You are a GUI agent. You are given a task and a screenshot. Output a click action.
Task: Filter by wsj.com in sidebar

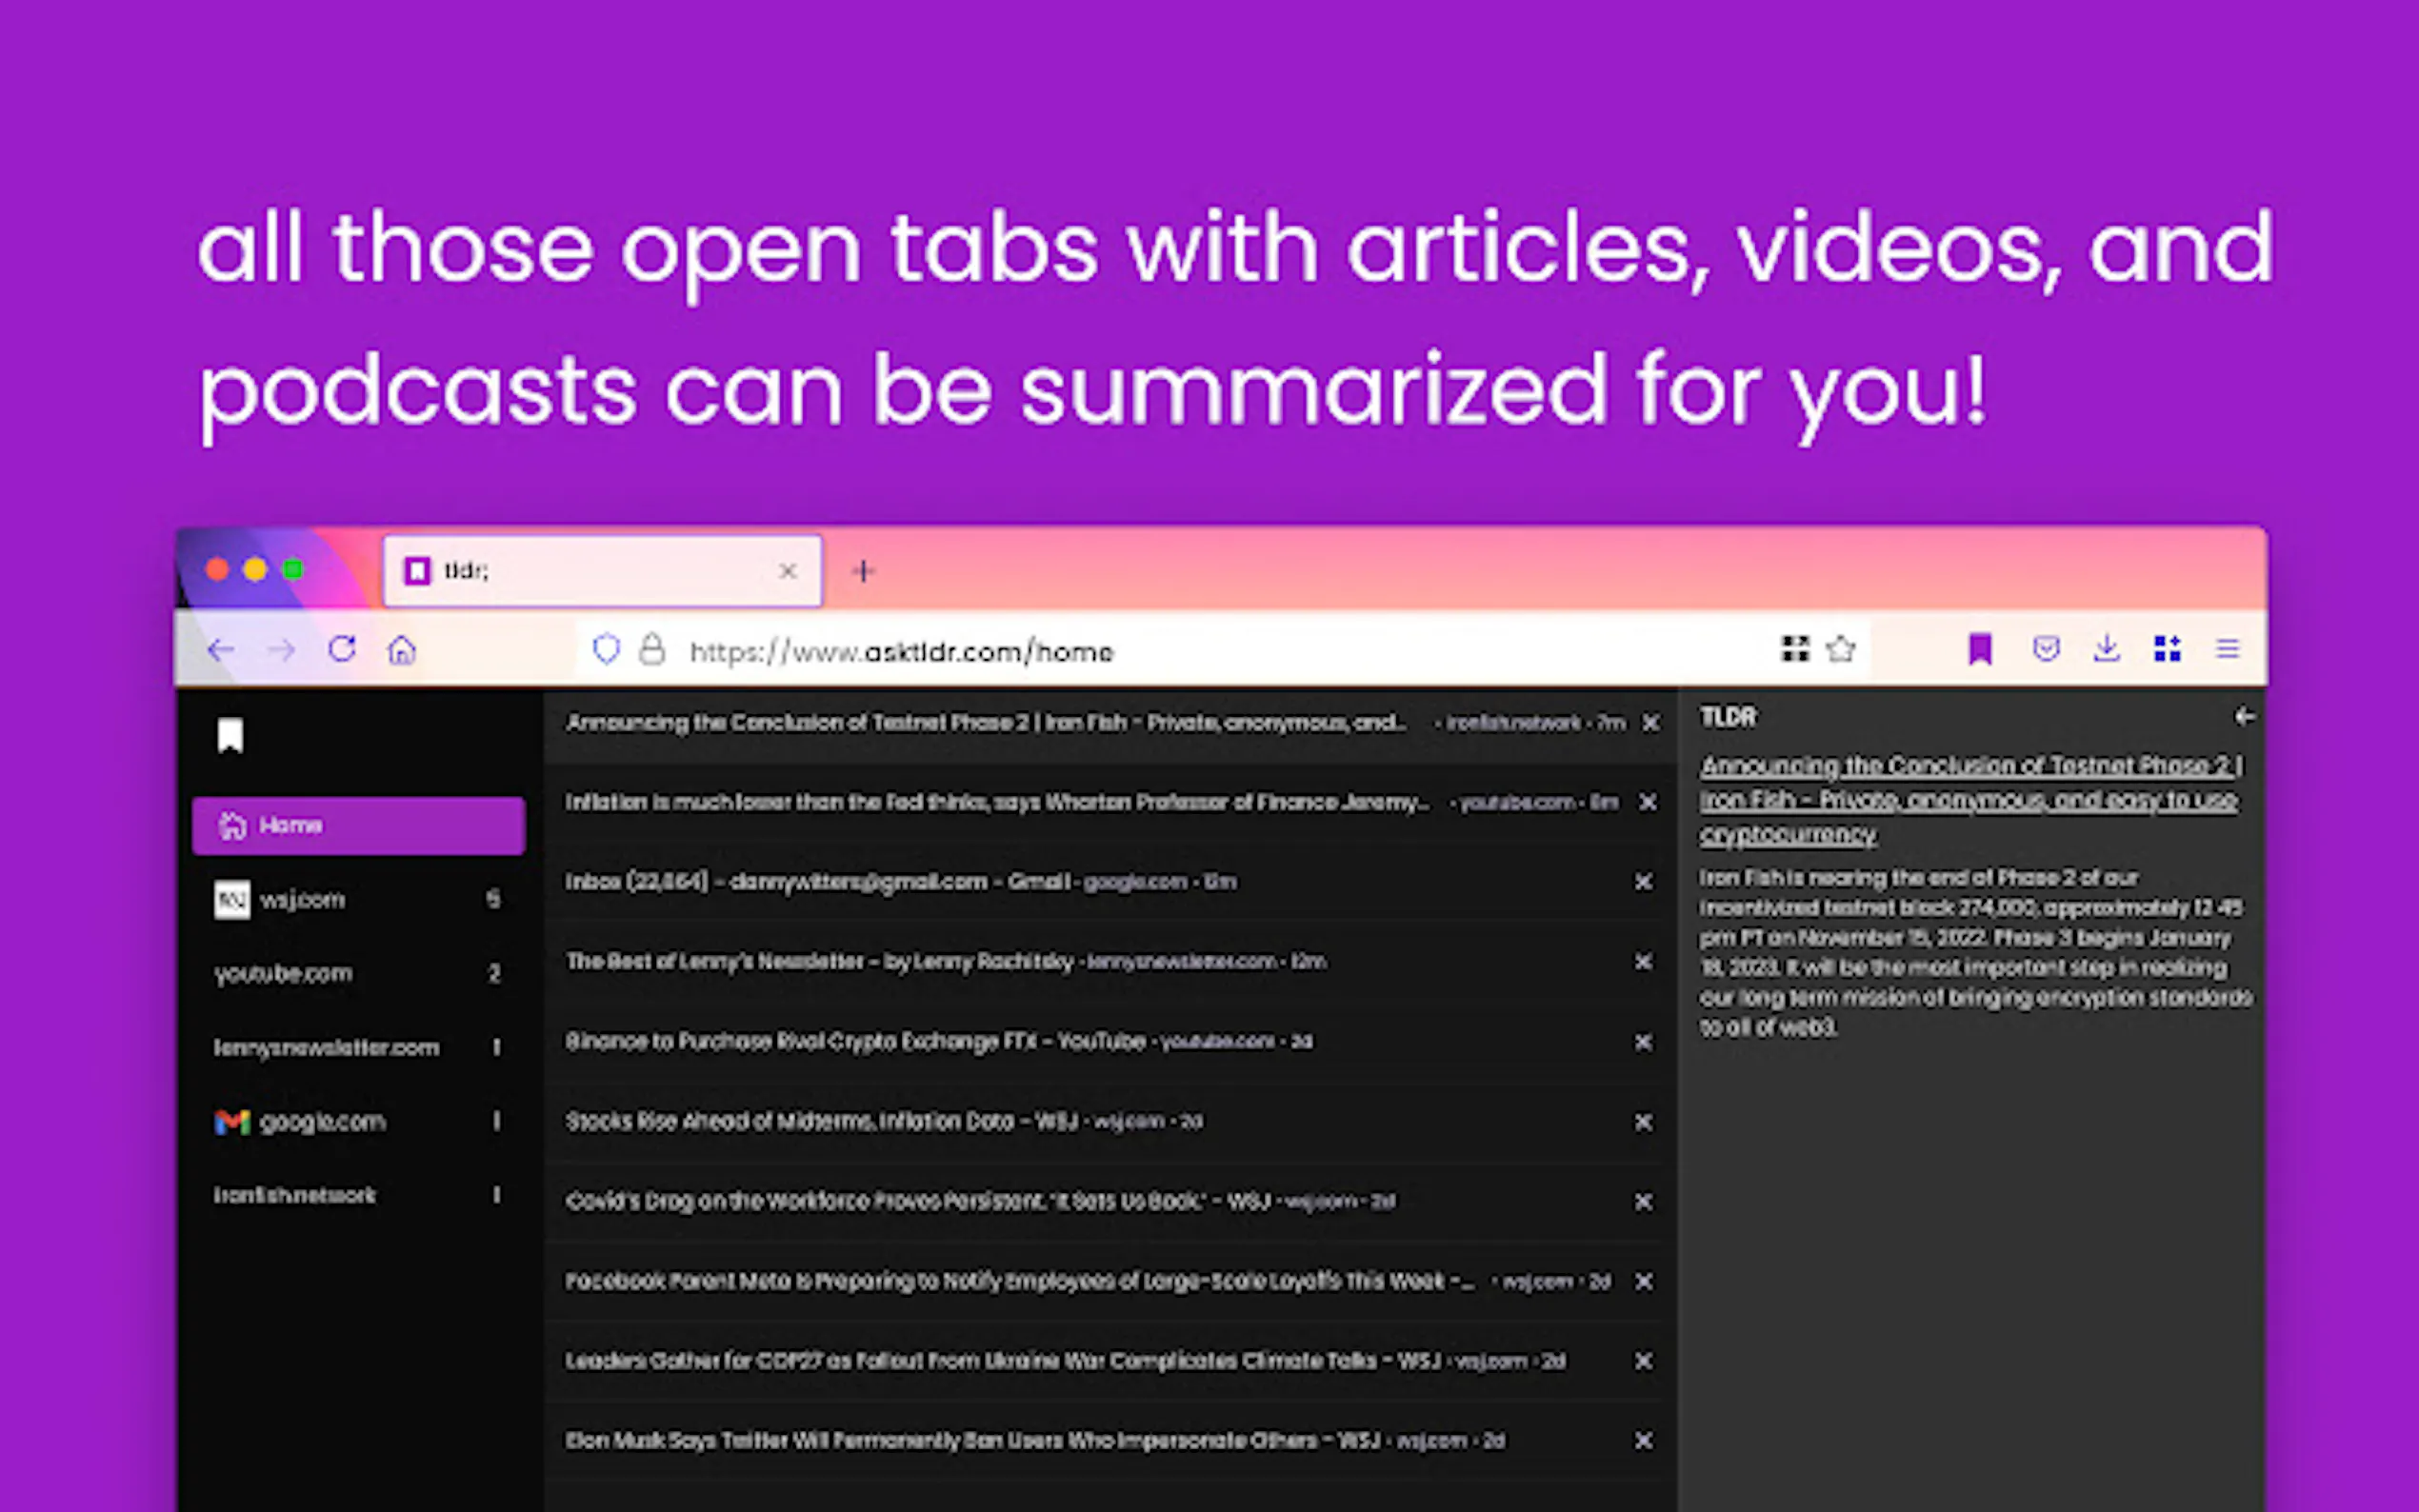tap(302, 900)
